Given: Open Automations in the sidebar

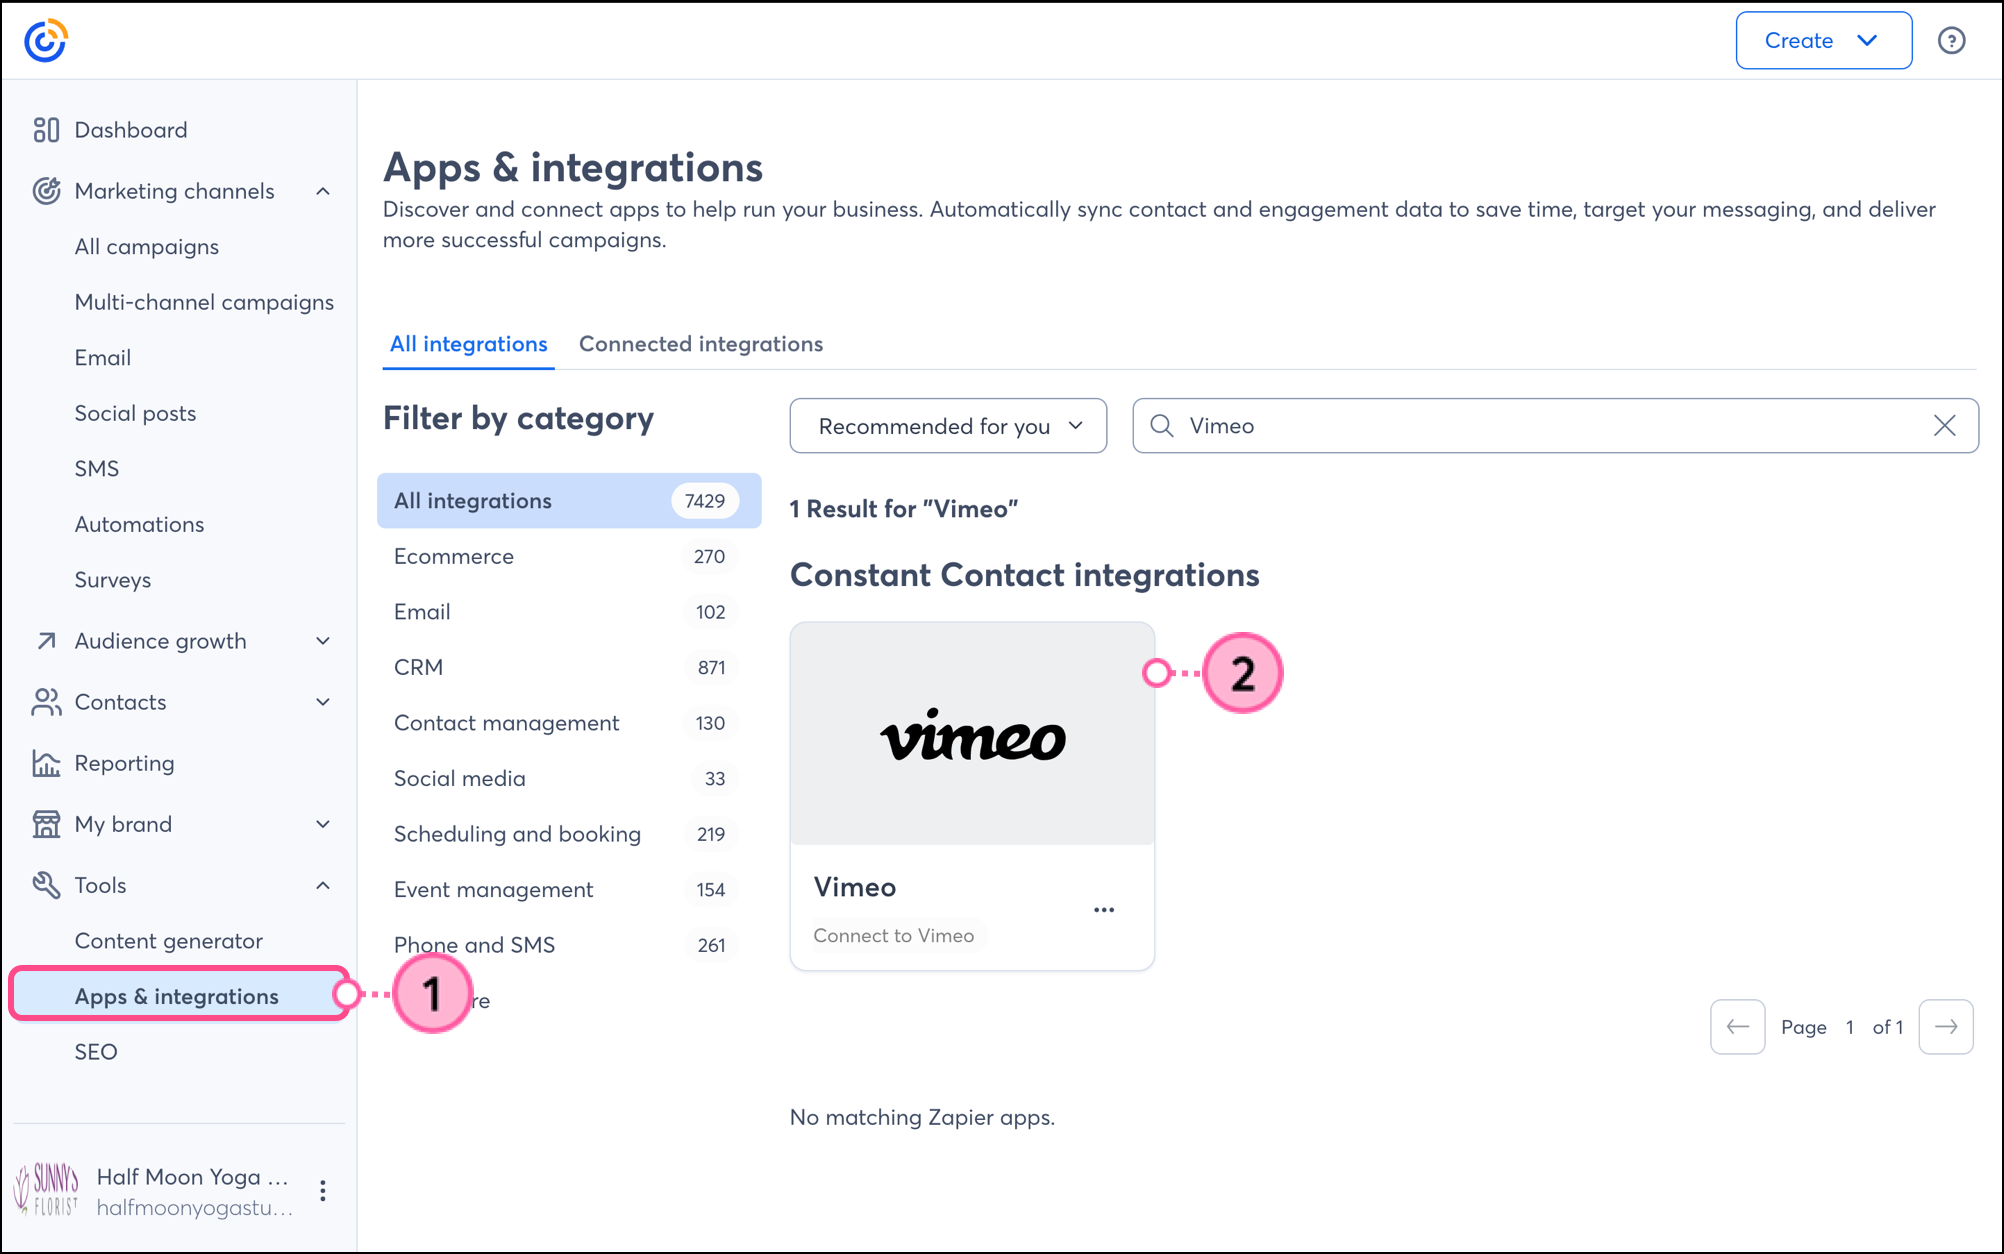Looking at the screenshot, I should pyautogui.click(x=140, y=524).
